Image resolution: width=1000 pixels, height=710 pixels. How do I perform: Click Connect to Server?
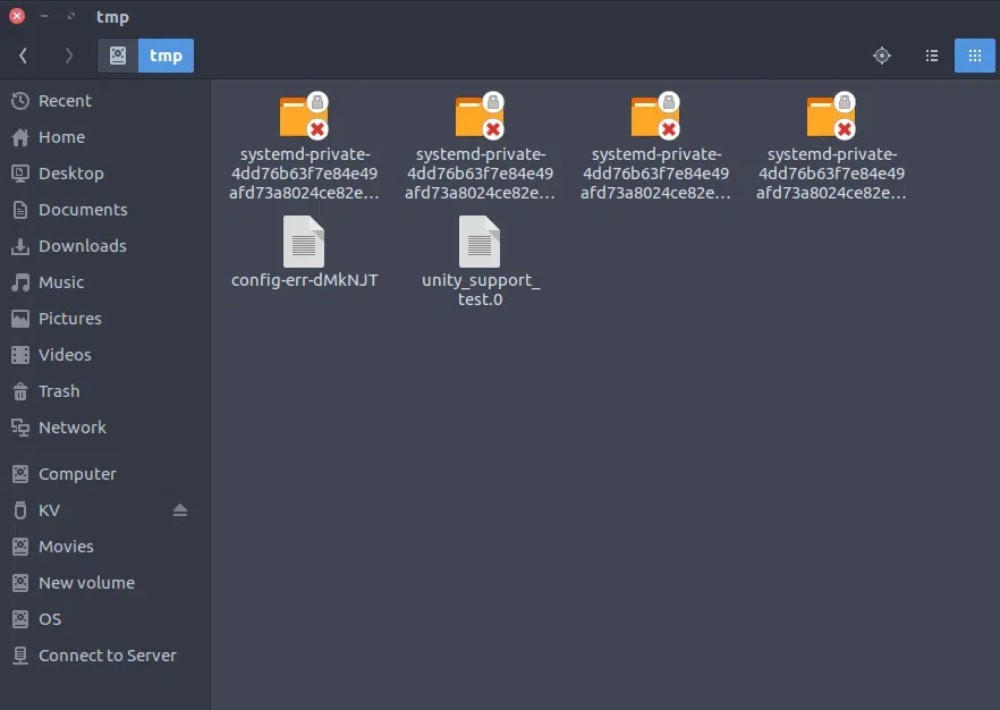pos(107,655)
